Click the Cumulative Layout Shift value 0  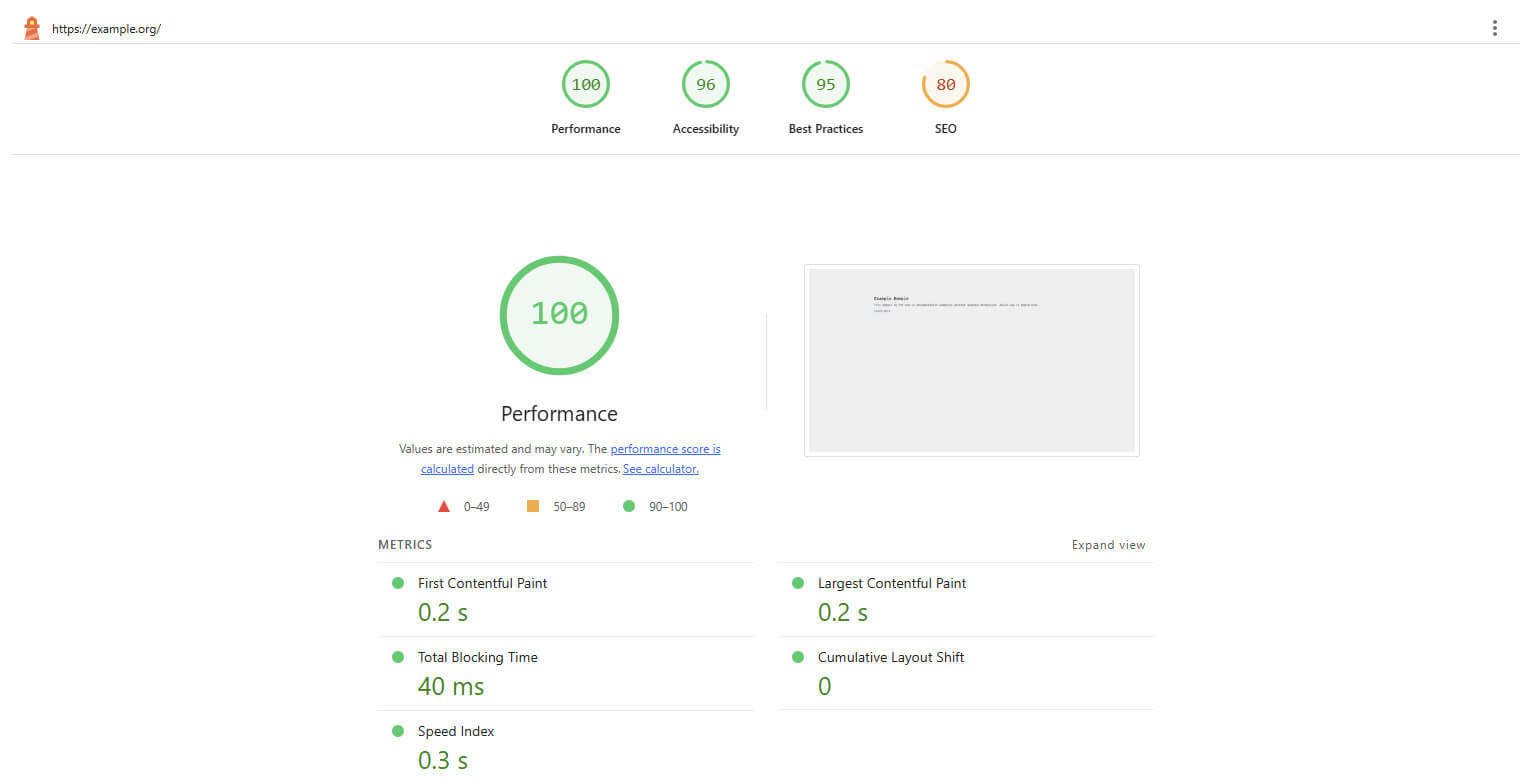(824, 686)
